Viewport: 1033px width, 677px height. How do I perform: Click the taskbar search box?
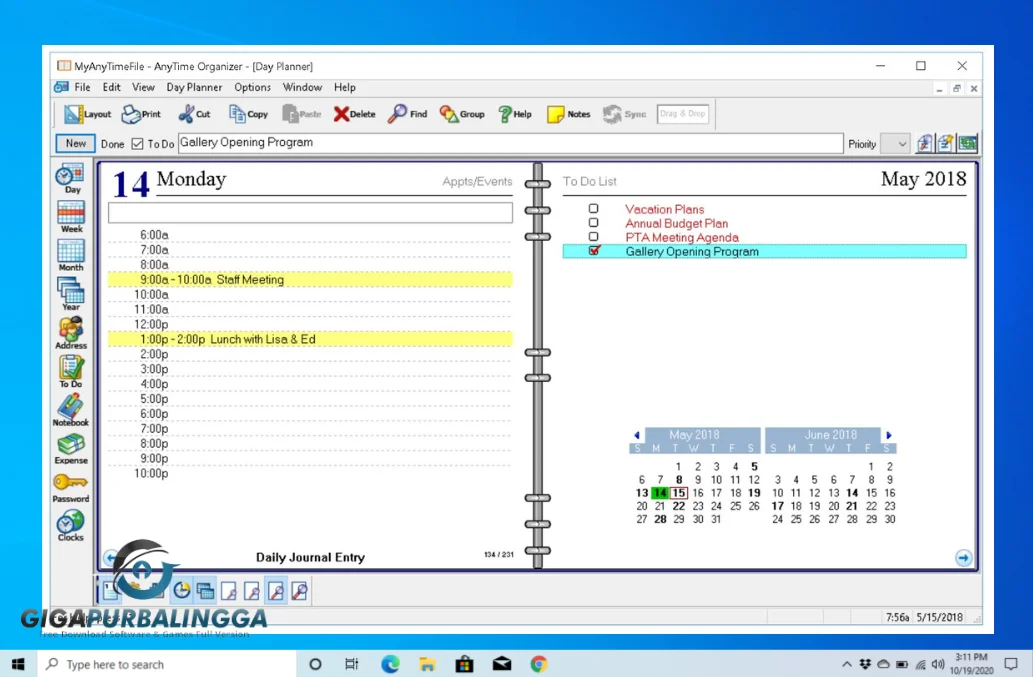coord(167,664)
